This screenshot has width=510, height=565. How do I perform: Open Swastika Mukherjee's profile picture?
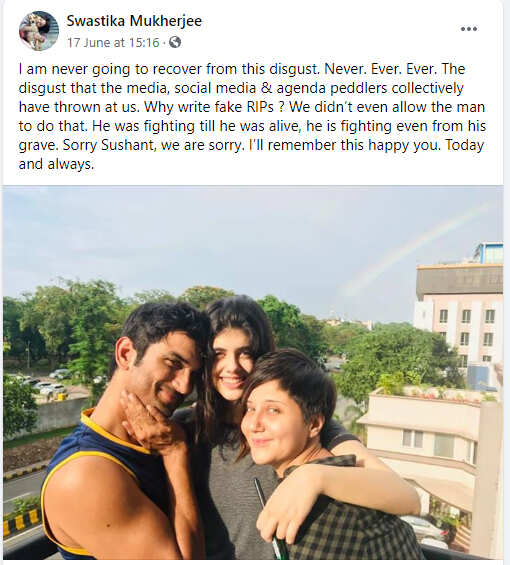(39, 31)
